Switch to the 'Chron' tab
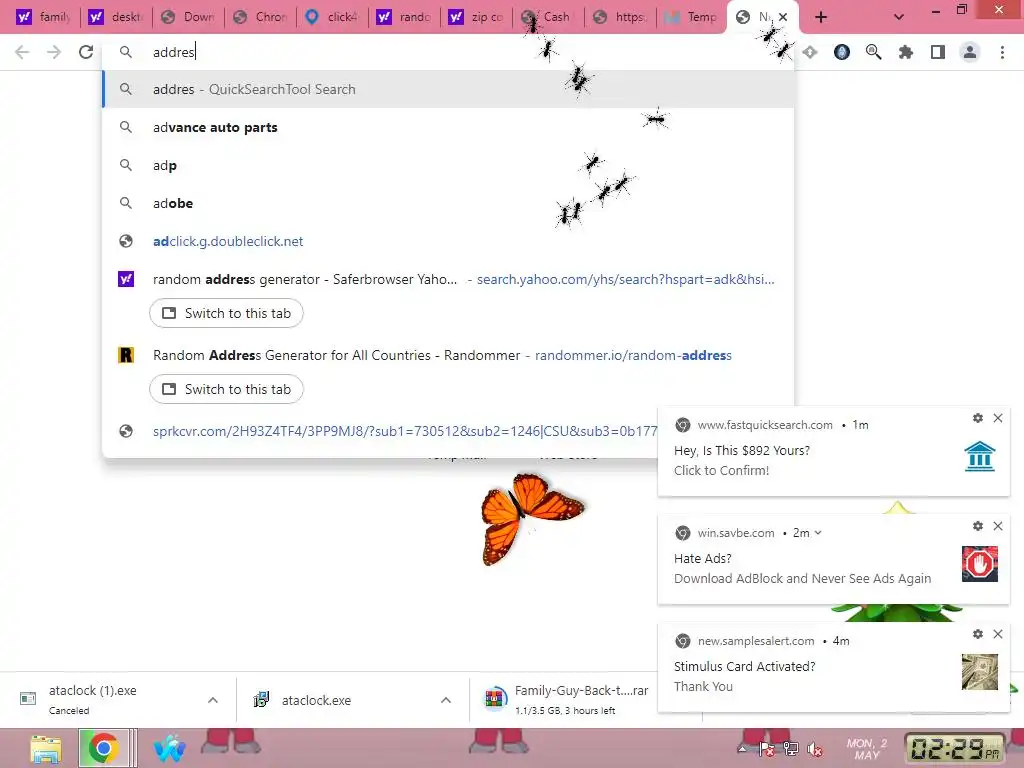The height and width of the screenshot is (768, 1024). [260, 17]
